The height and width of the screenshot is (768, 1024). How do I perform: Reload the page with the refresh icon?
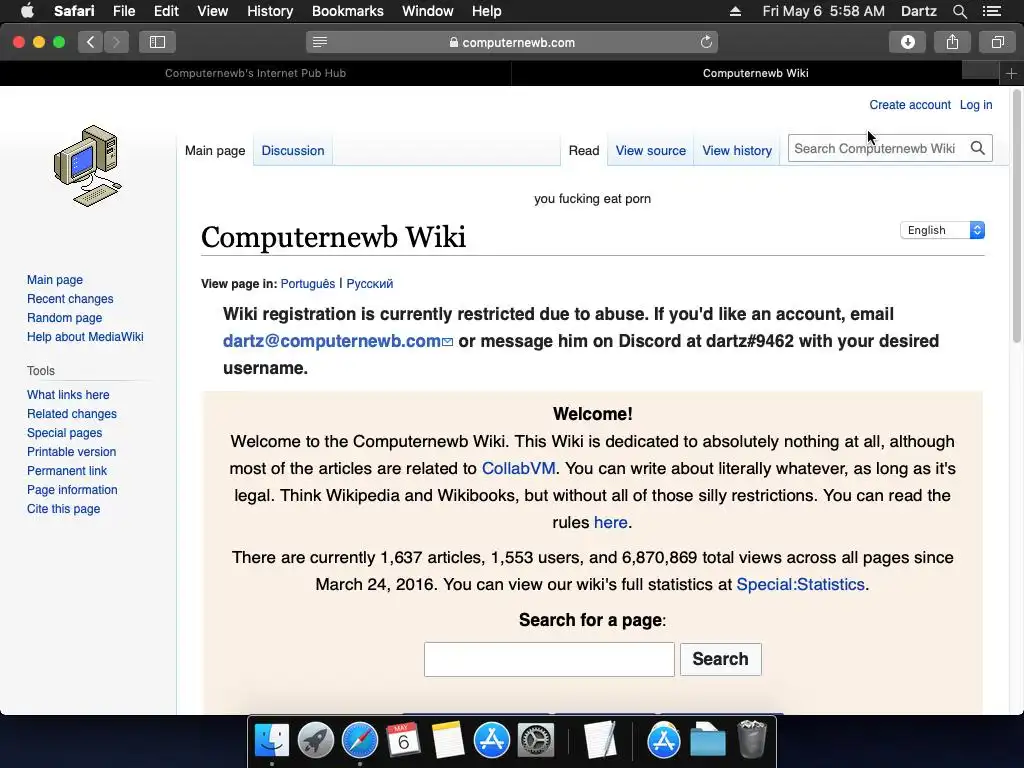[x=706, y=42]
